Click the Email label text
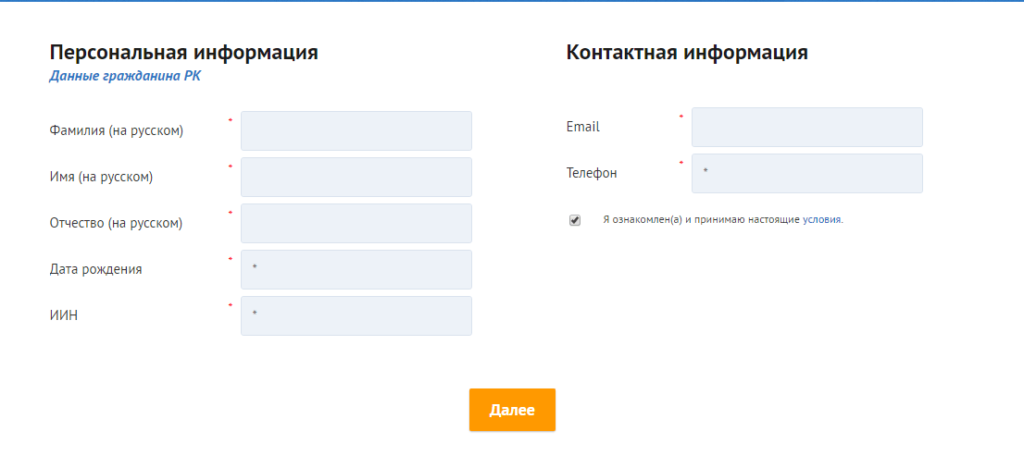1024x456 pixels. tap(583, 127)
